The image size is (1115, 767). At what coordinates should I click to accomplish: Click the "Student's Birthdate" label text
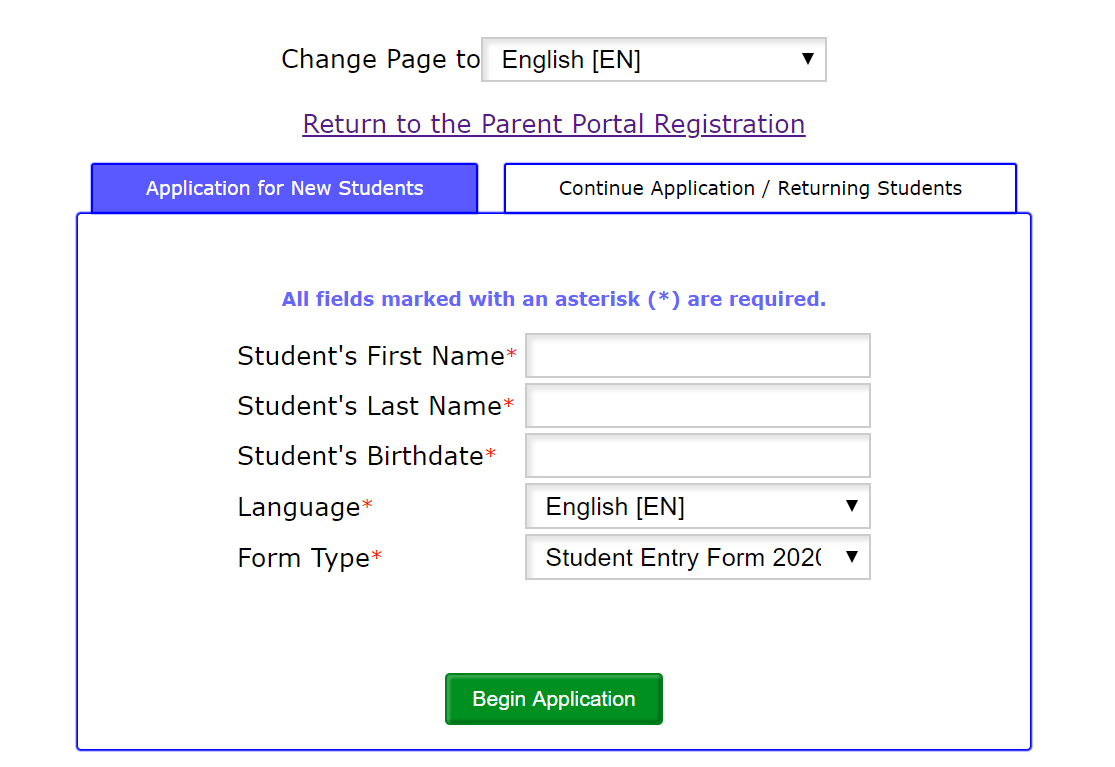(360, 457)
